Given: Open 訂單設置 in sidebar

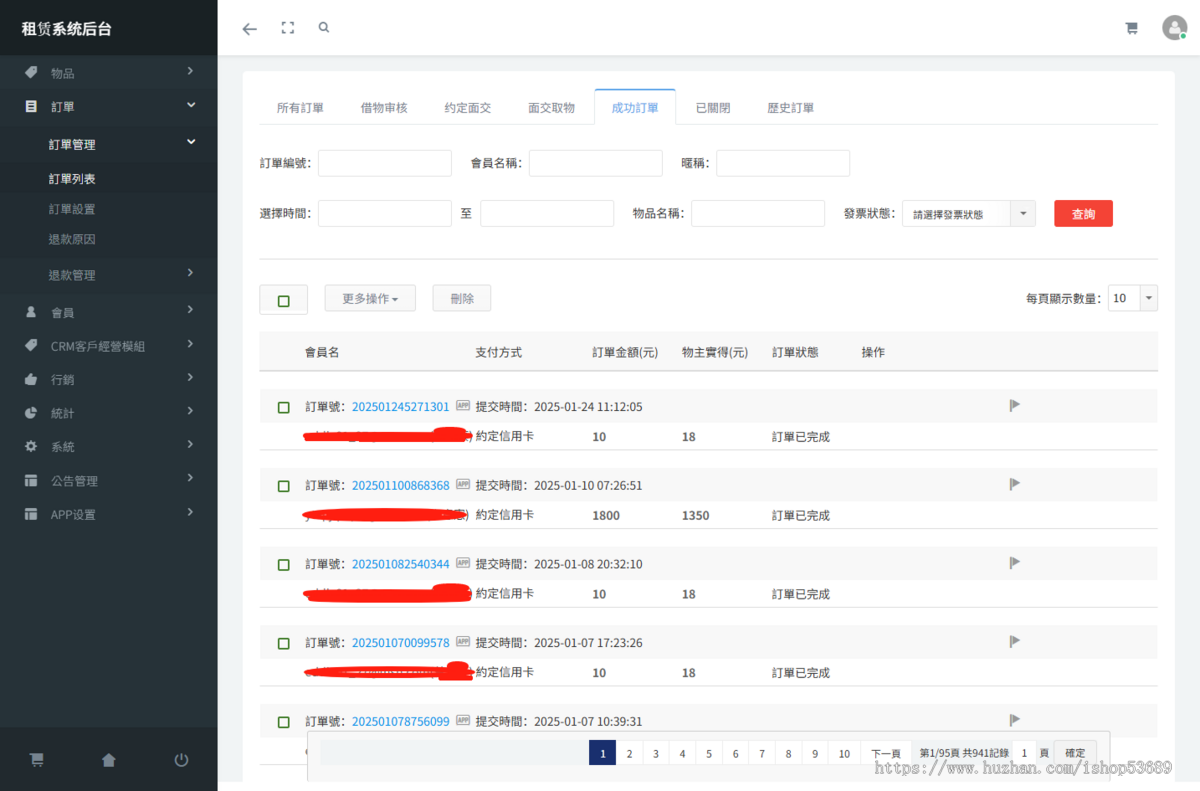Looking at the screenshot, I should coord(72,209).
